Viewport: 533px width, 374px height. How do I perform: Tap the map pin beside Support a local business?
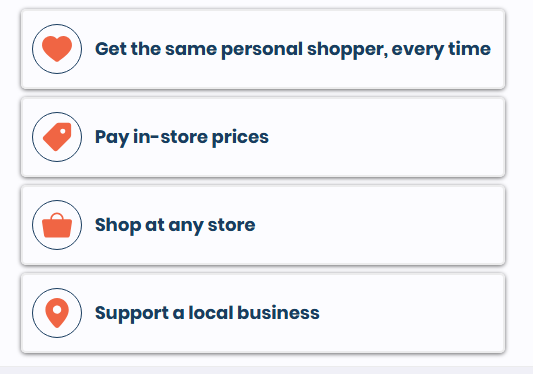coord(57,313)
